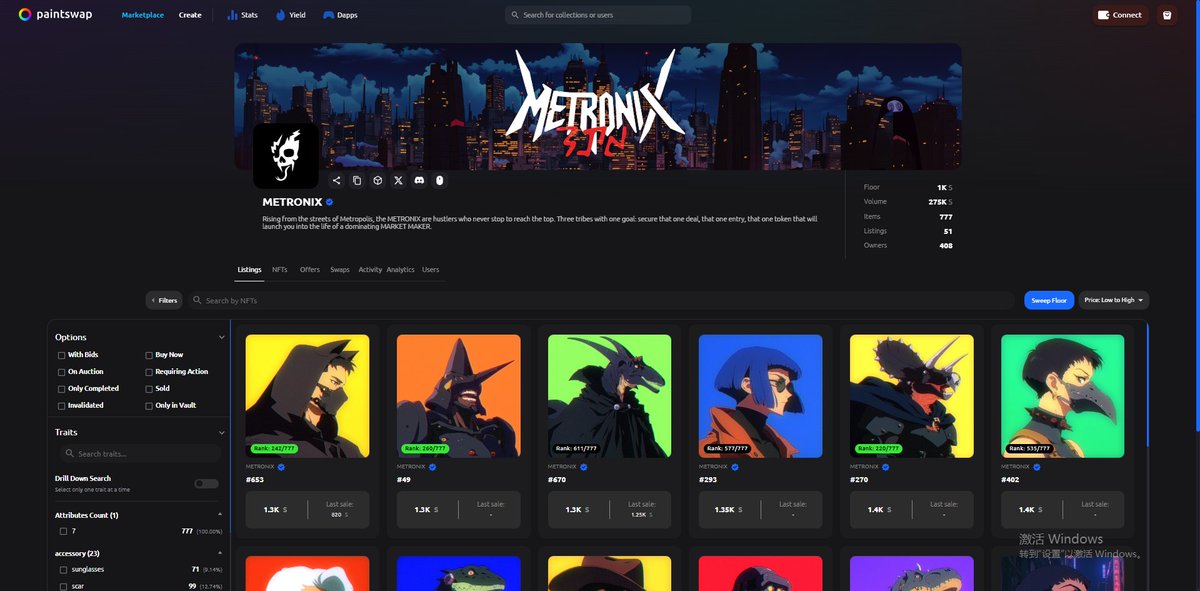Check the scar trait filter
The height and width of the screenshot is (591, 1200).
tap(64, 586)
